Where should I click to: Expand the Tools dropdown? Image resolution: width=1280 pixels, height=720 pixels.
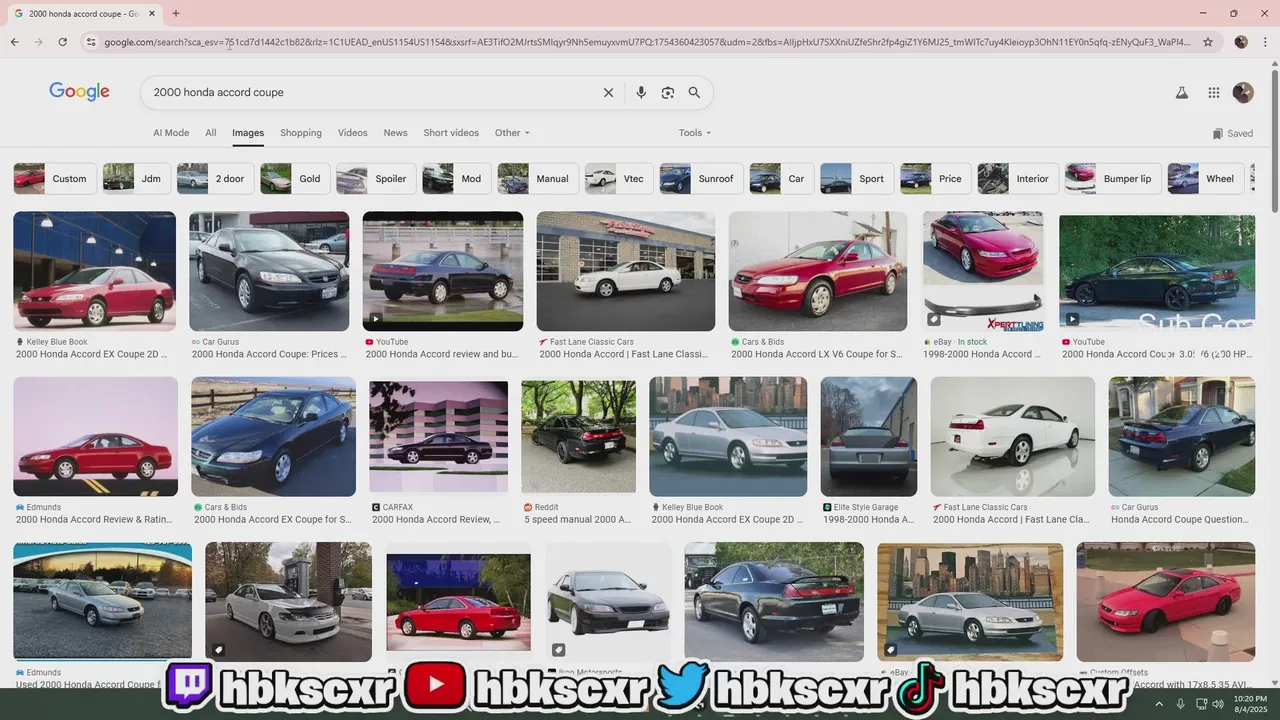695,133
